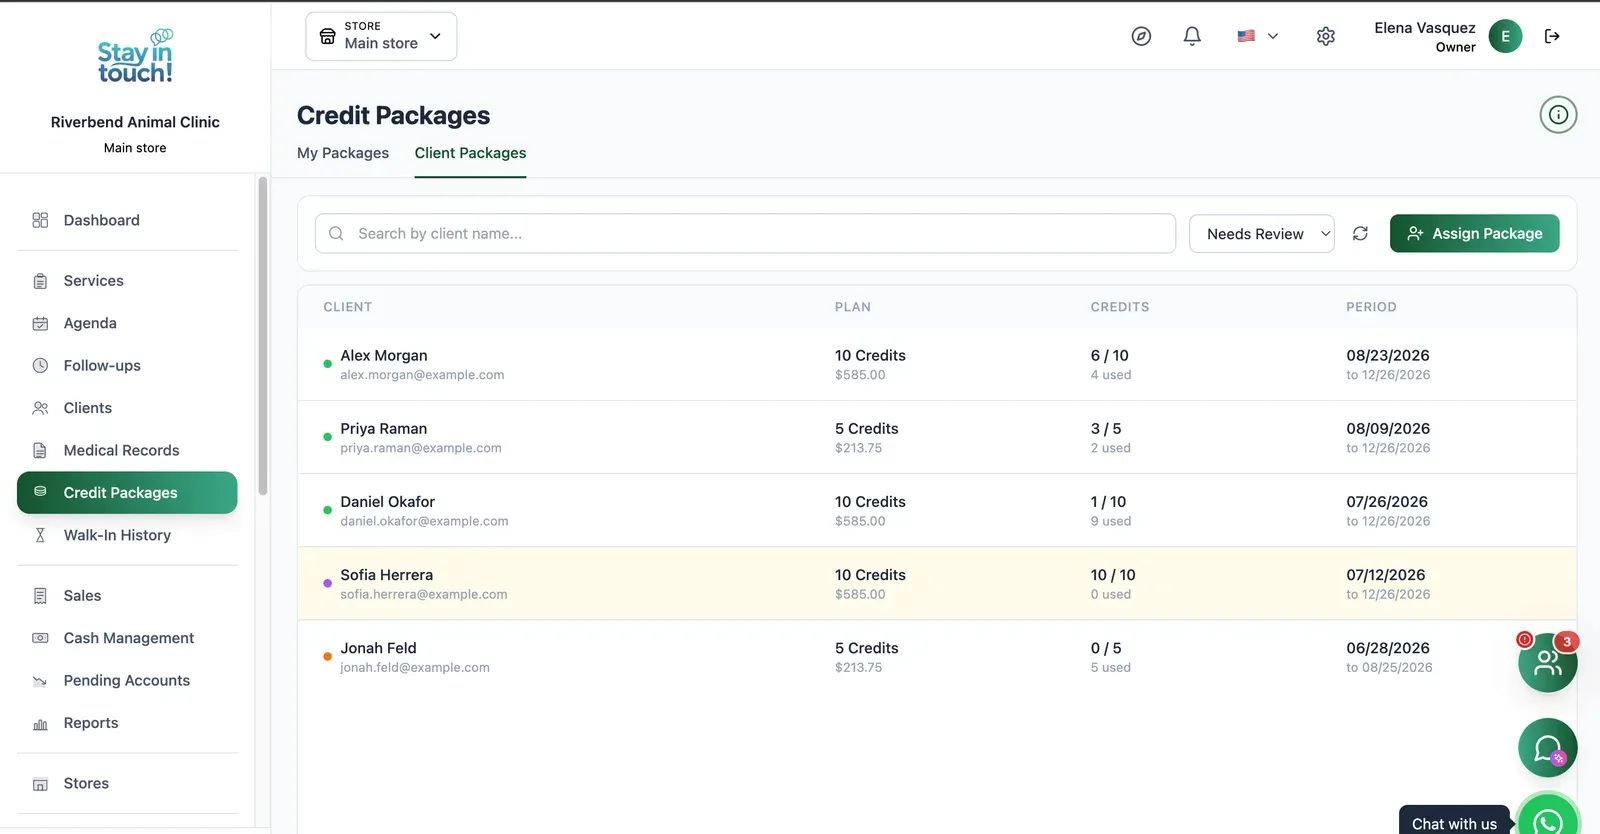Open the green support chat widget
The image size is (1600, 834).
1548,748
